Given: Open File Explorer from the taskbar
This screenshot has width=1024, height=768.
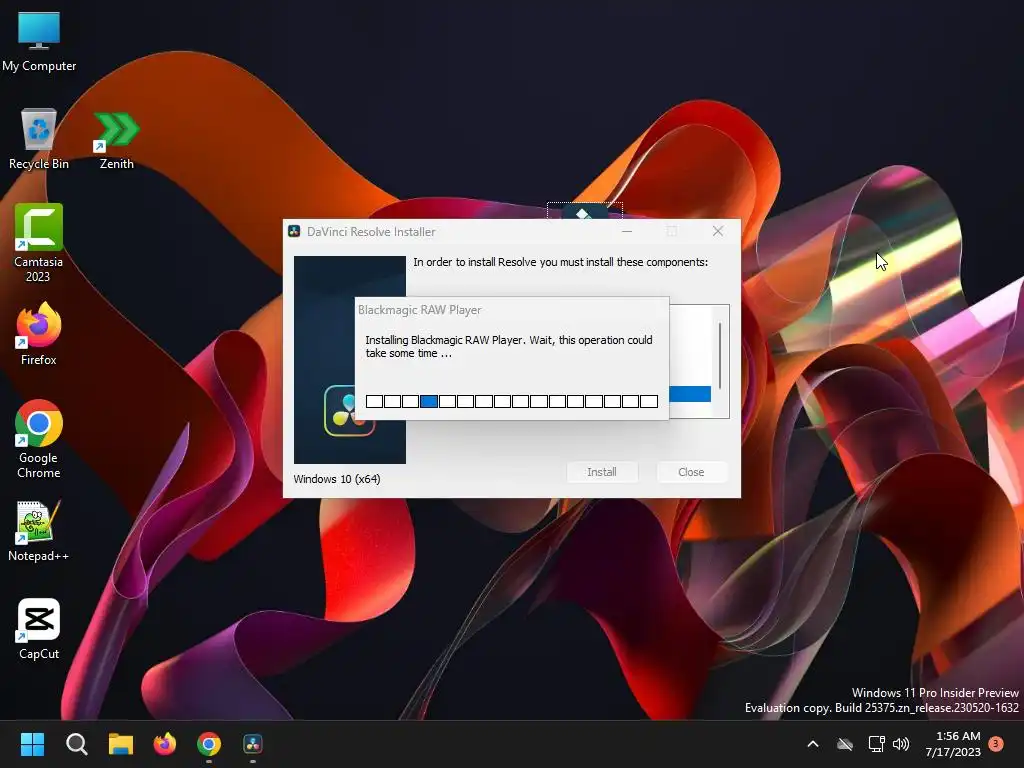Looking at the screenshot, I should pyautogui.click(x=121, y=744).
